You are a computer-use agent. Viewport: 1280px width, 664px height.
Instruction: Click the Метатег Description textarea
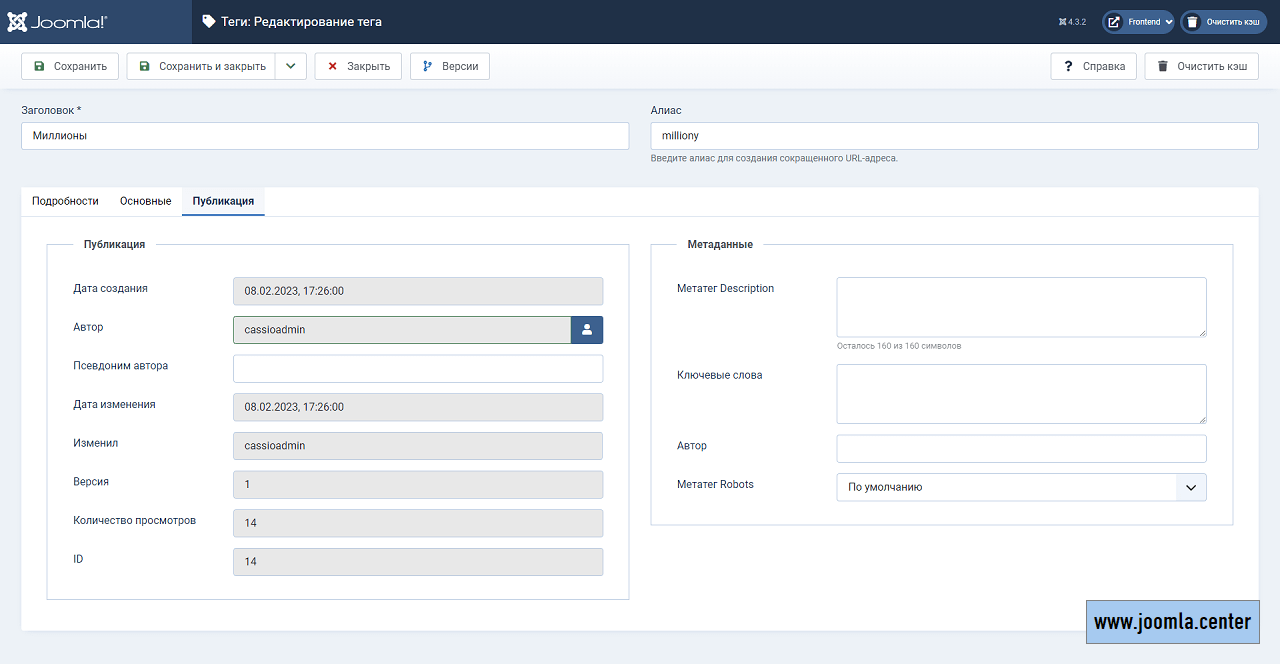point(1021,307)
